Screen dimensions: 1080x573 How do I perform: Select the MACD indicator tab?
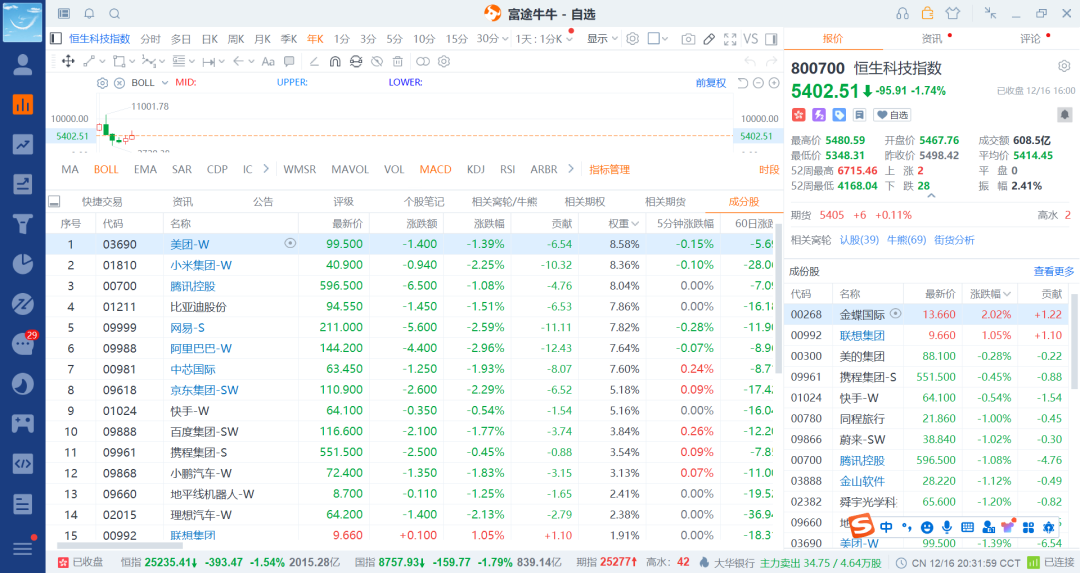[435, 169]
